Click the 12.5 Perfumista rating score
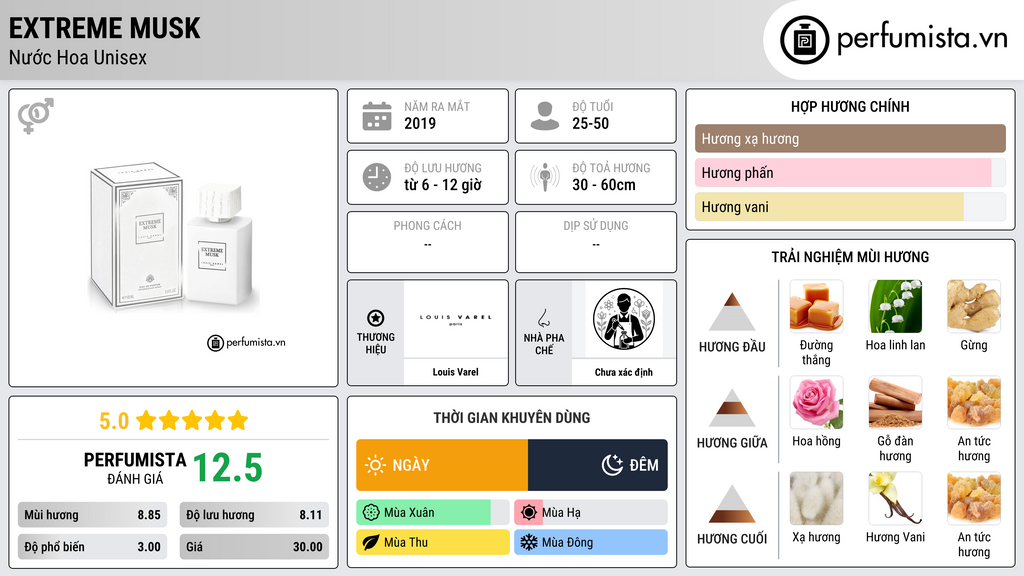This screenshot has height=576, width=1024. pyautogui.click(x=228, y=468)
